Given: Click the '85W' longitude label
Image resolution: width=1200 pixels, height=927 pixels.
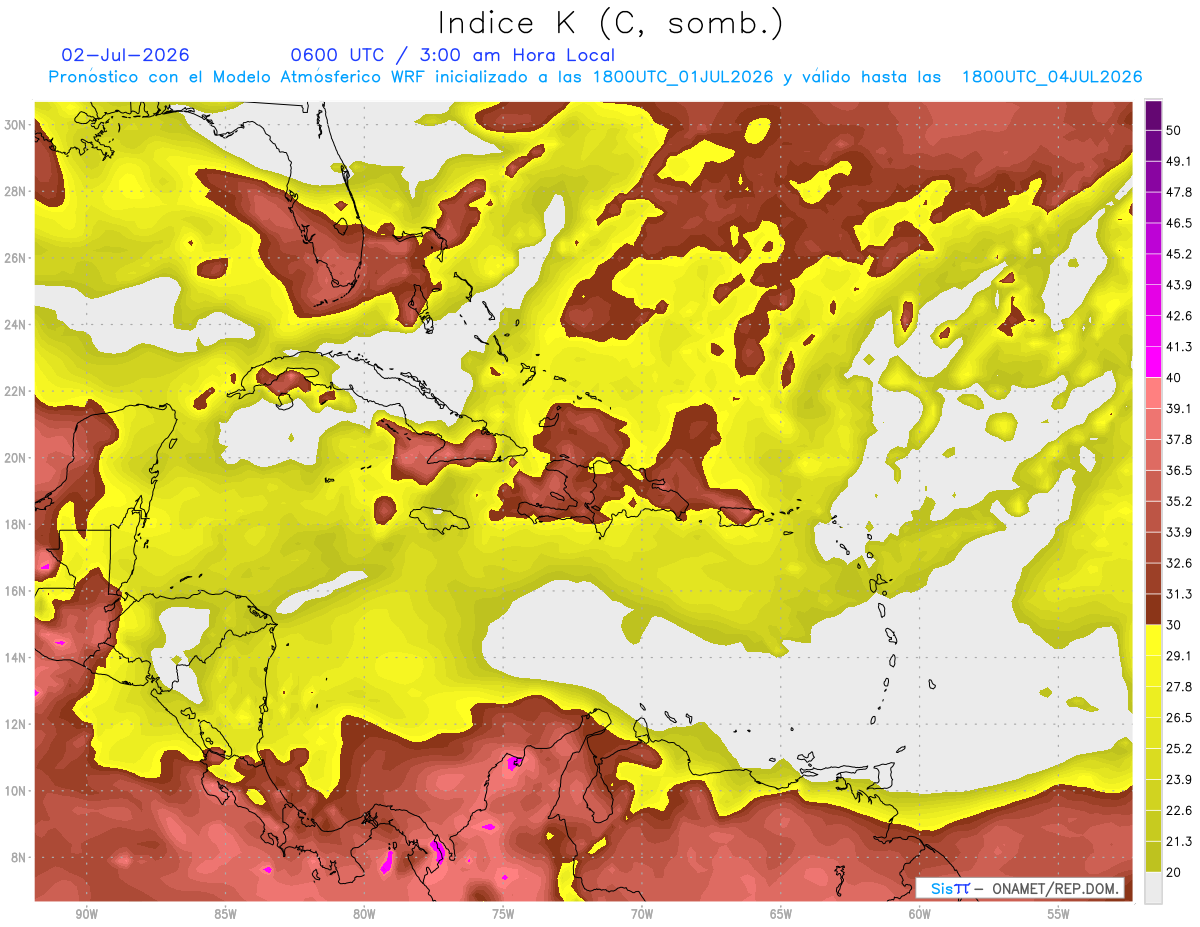Looking at the screenshot, I should [225, 914].
